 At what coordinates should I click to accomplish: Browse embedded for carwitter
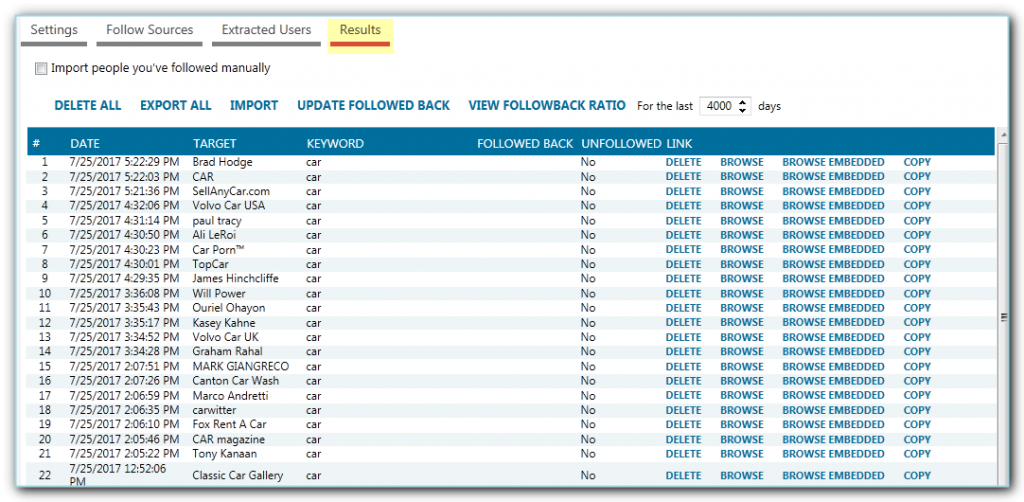pyautogui.click(x=833, y=411)
